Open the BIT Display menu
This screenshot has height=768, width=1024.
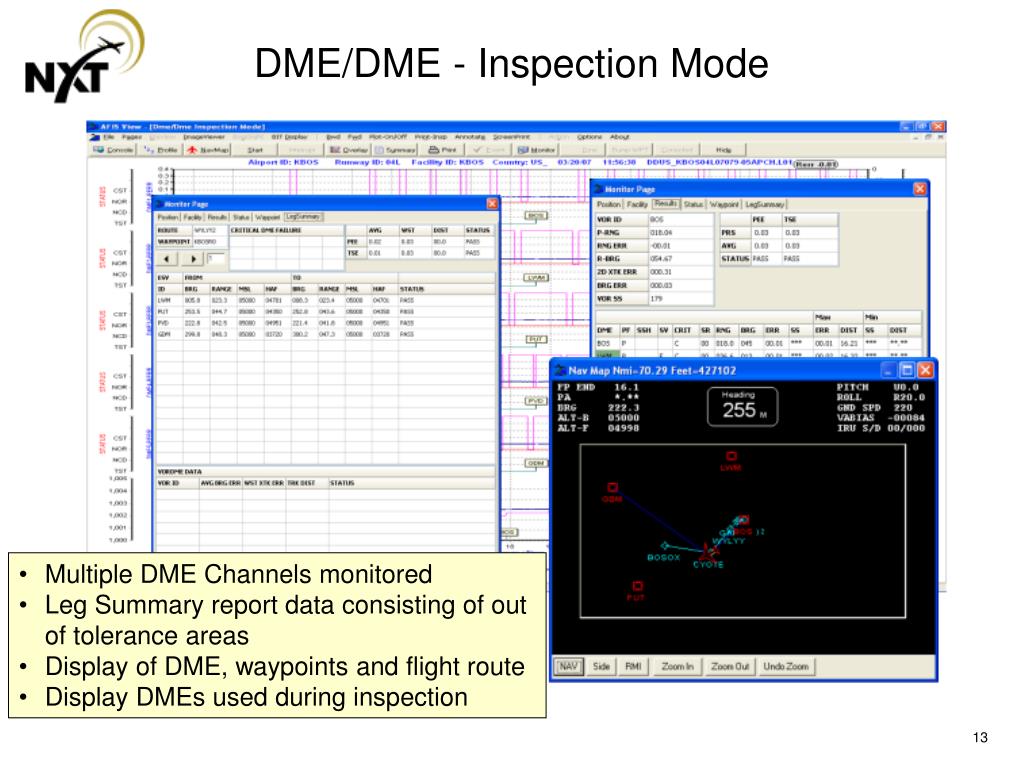point(289,137)
